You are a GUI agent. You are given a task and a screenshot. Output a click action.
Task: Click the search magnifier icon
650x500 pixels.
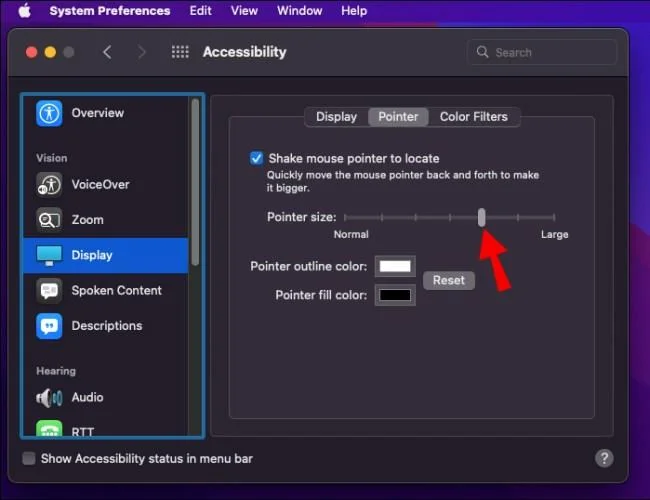pos(482,52)
